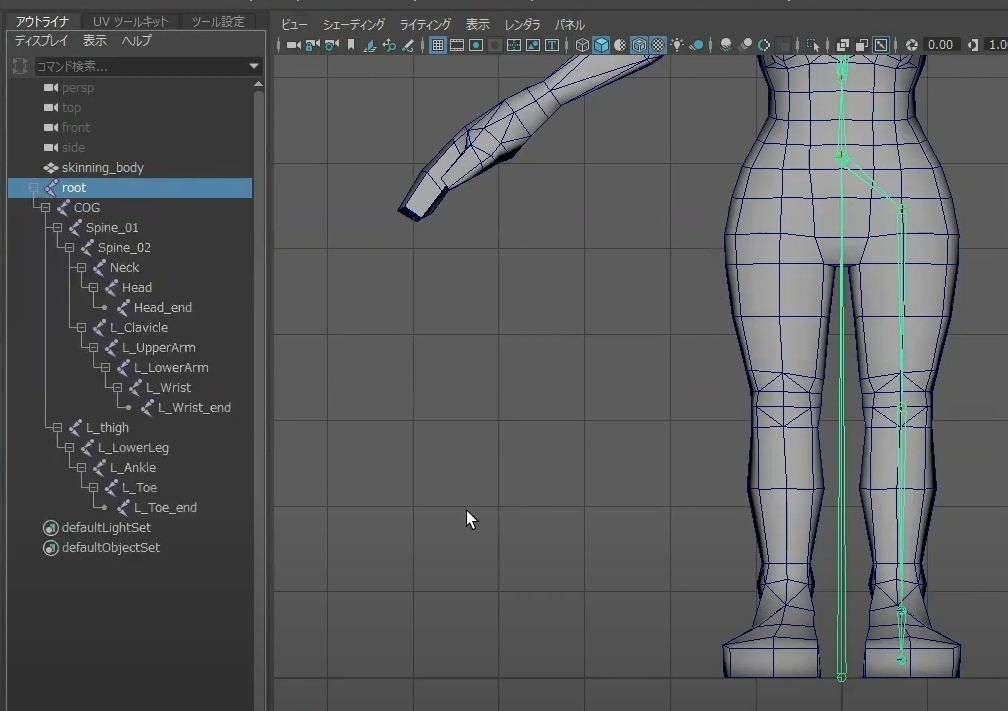Collapse the root joint hierarchy

point(33,188)
